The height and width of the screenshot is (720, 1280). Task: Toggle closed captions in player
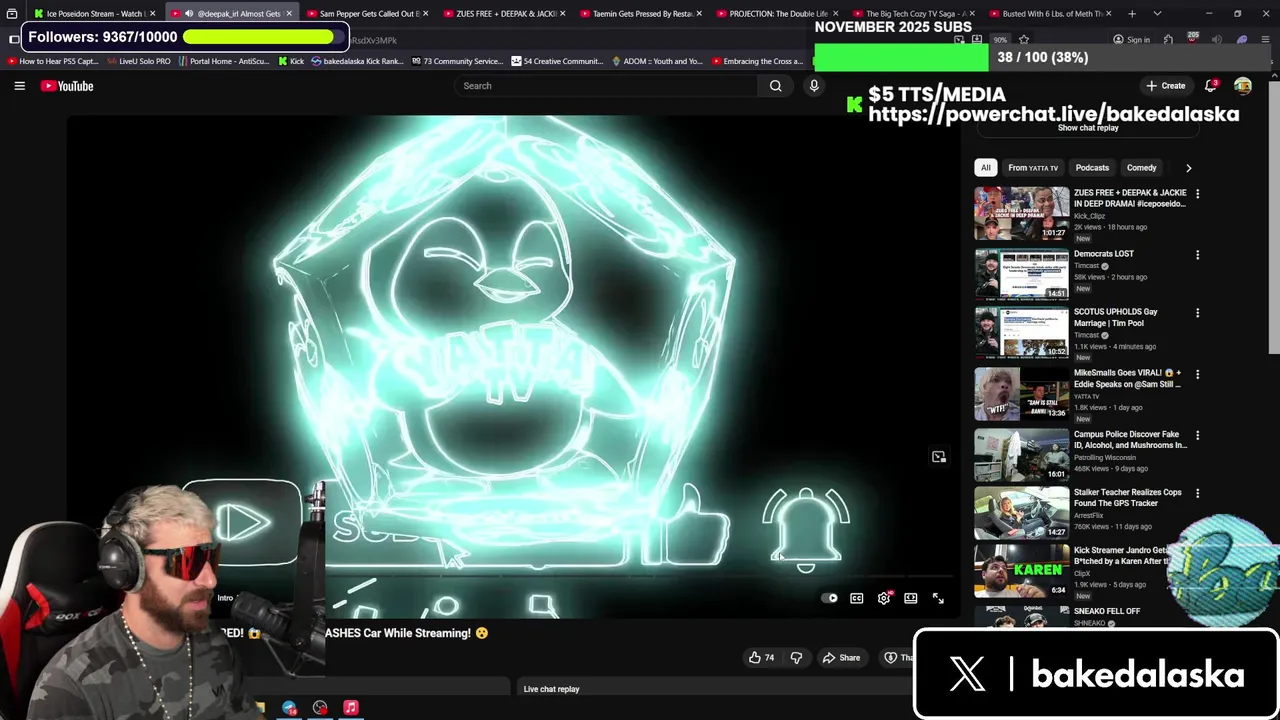coord(857,598)
